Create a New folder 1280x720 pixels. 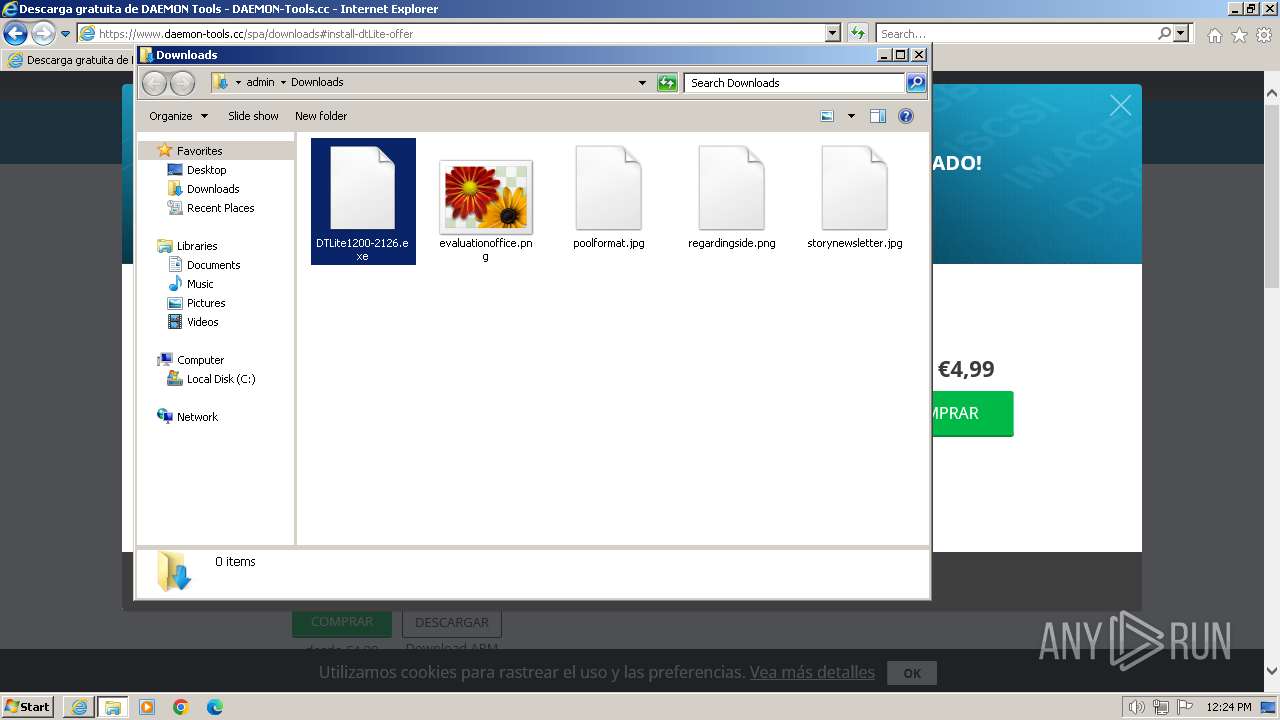click(x=321, y=116)
